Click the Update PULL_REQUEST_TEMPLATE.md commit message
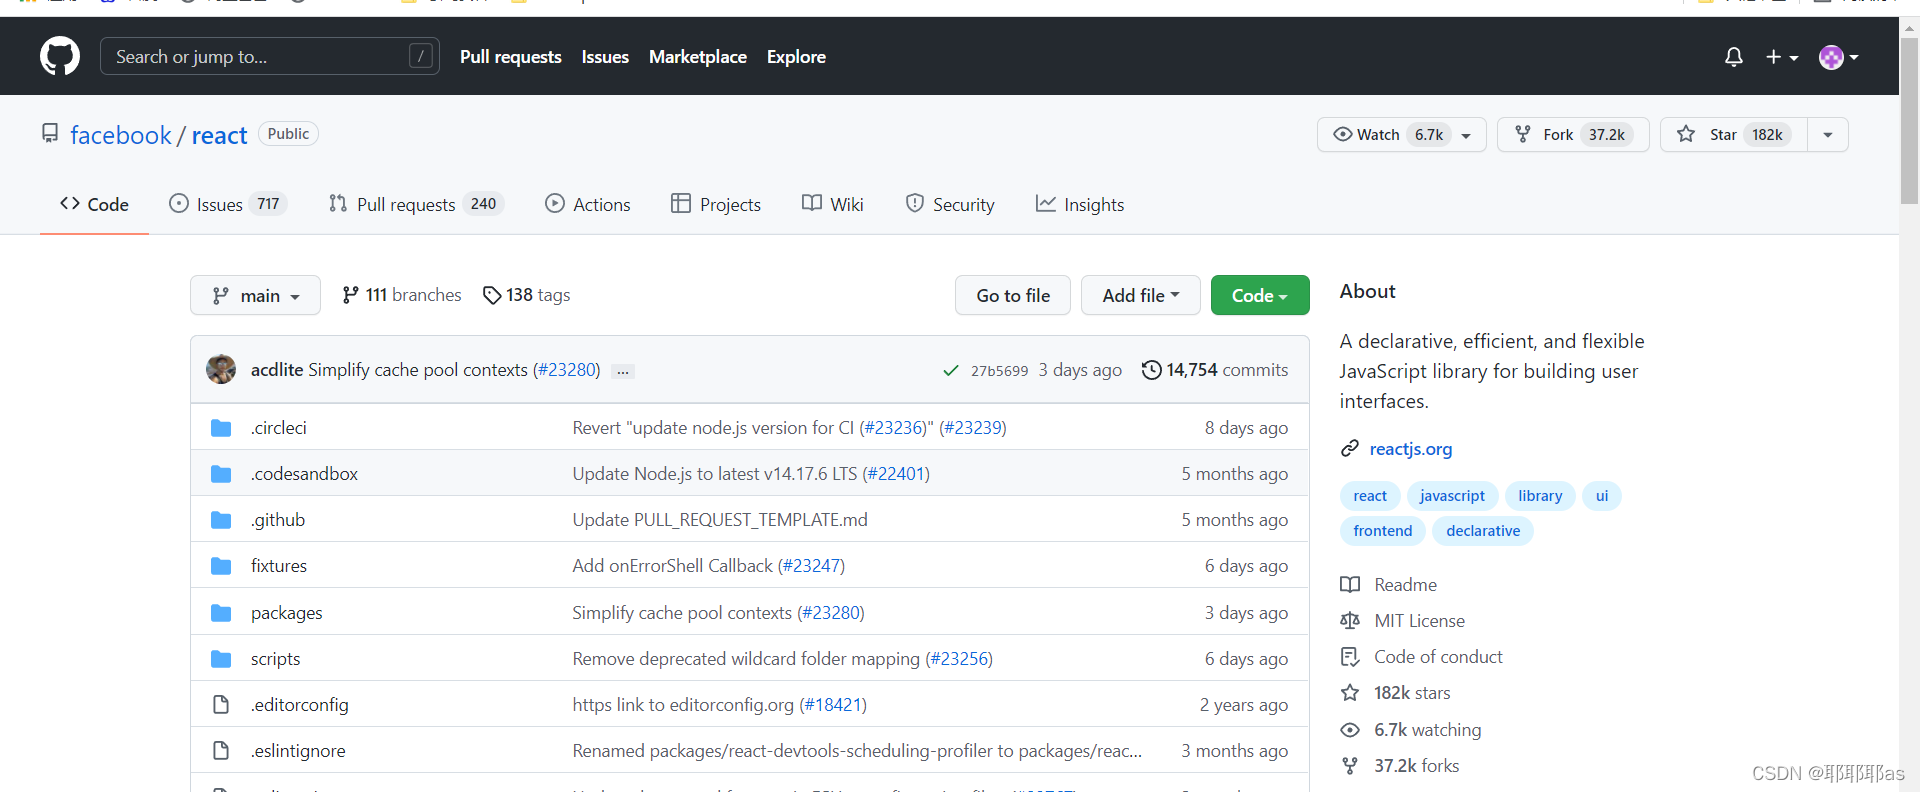This screenshot has height=792, width=1920. point(720,519)
